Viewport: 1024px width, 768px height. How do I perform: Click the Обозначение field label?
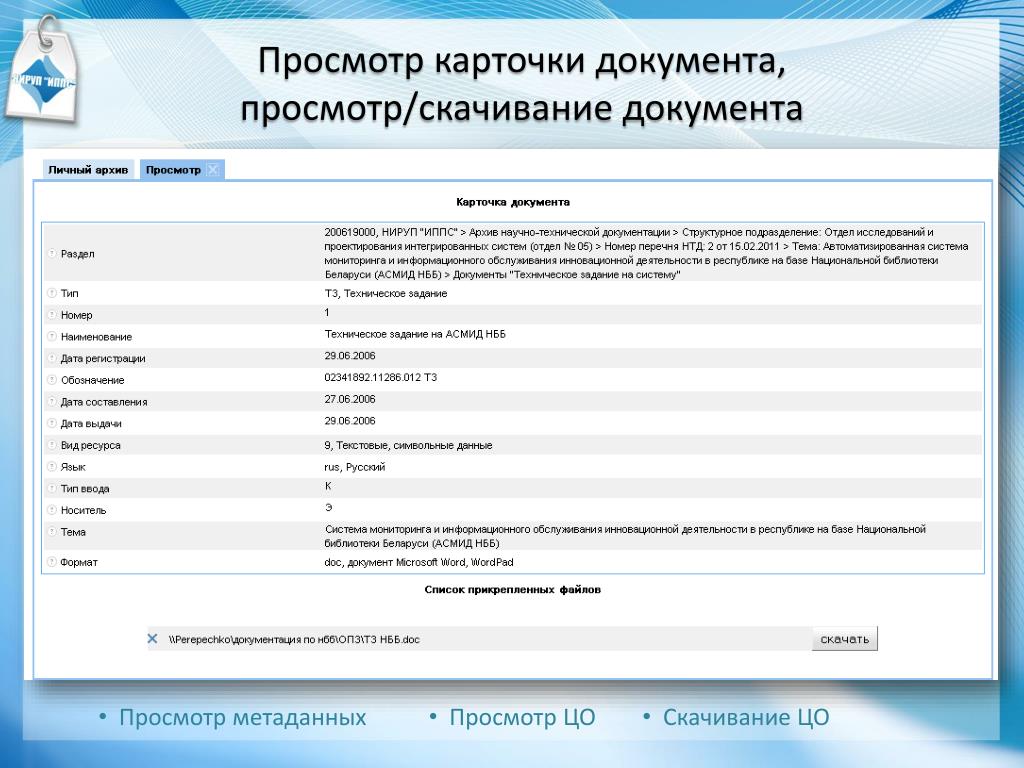pos(93,379)
